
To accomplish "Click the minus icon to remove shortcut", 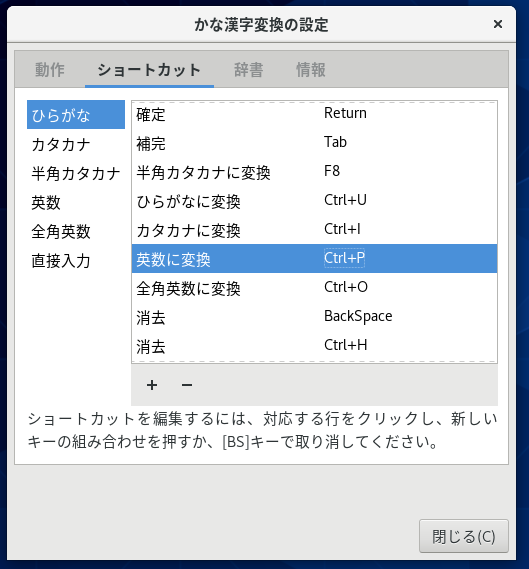I will point(187,385).
